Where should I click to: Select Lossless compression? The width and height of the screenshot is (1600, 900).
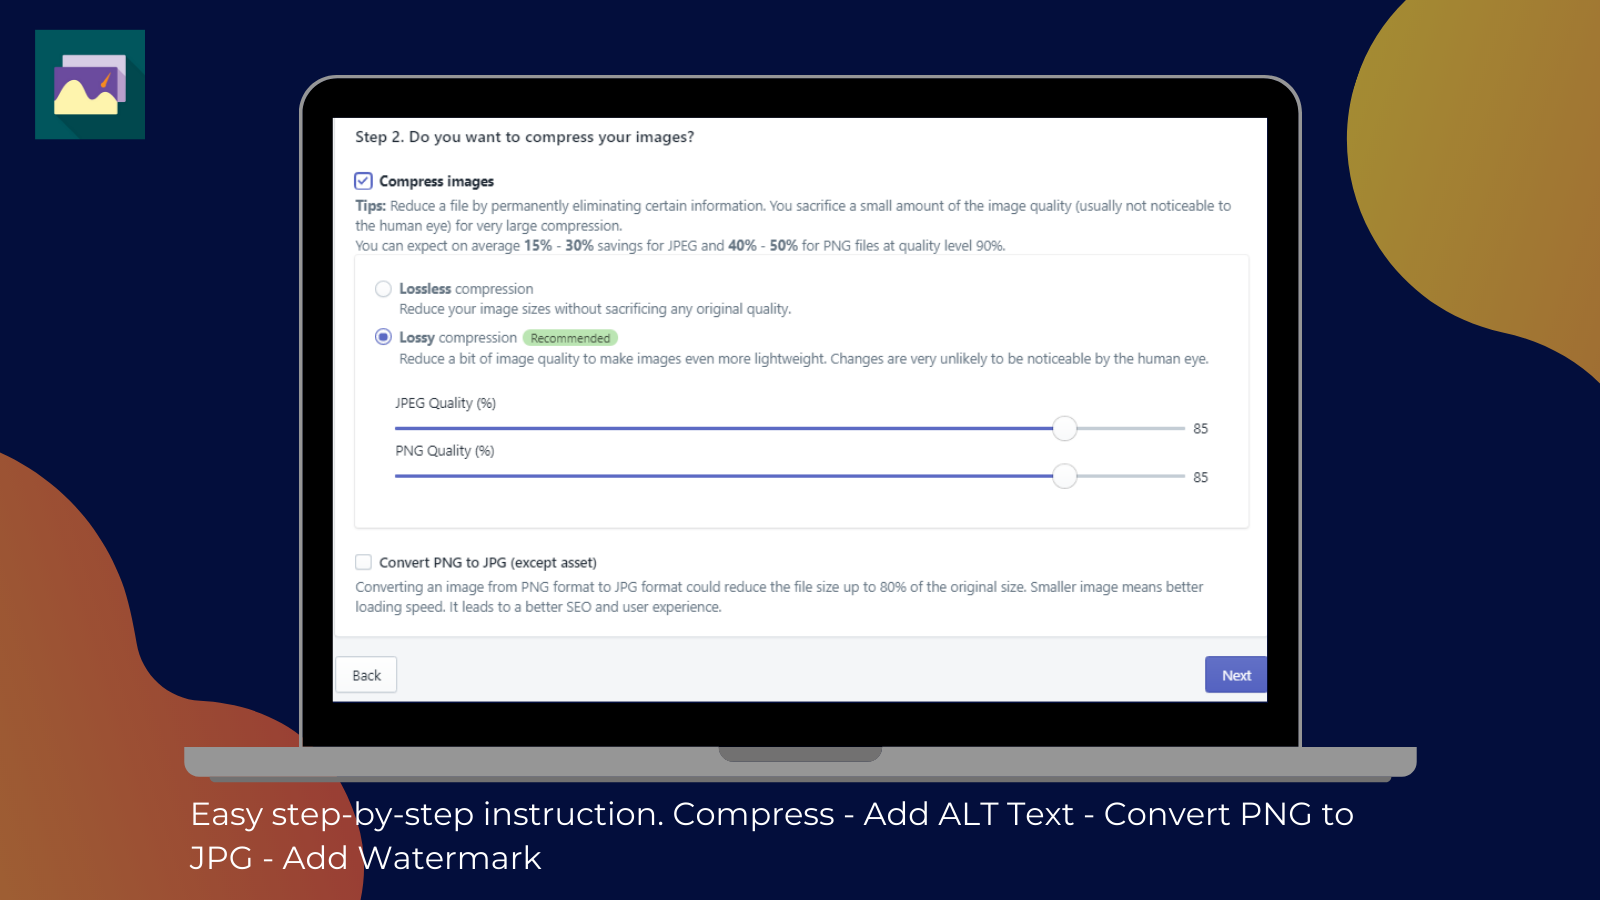(383, 288)
